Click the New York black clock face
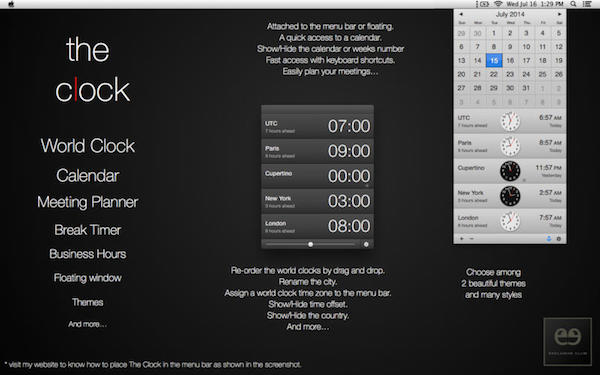600x375 pixels. point(510,196)
